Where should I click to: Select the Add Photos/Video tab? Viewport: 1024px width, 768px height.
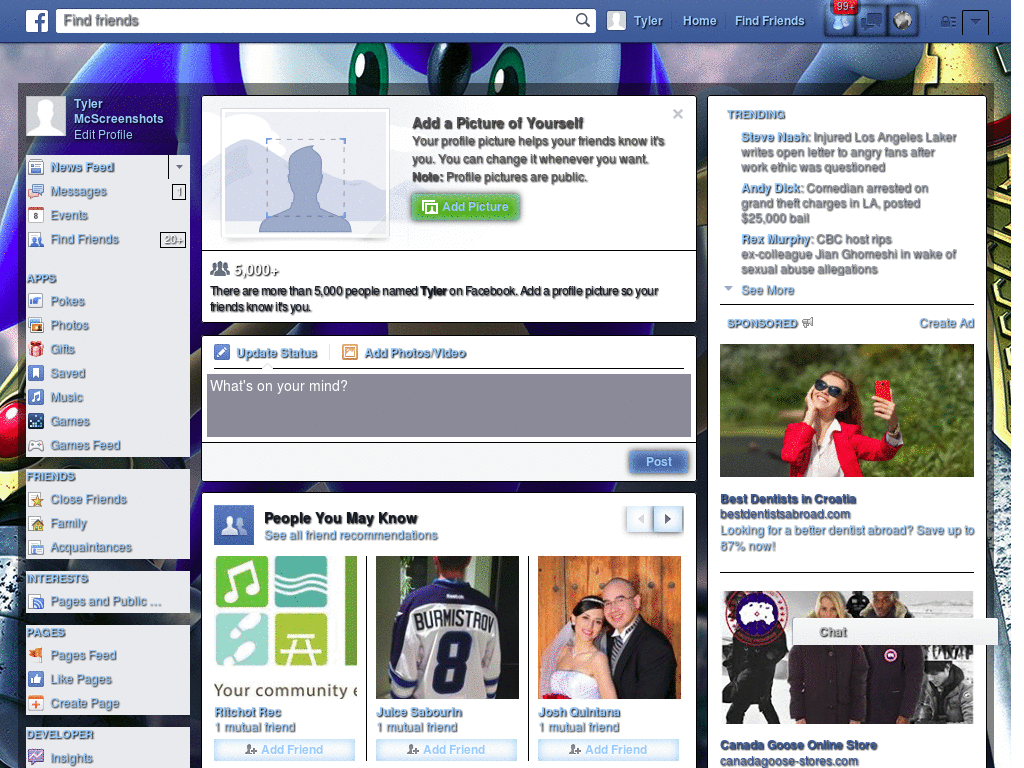pos(404,353)
